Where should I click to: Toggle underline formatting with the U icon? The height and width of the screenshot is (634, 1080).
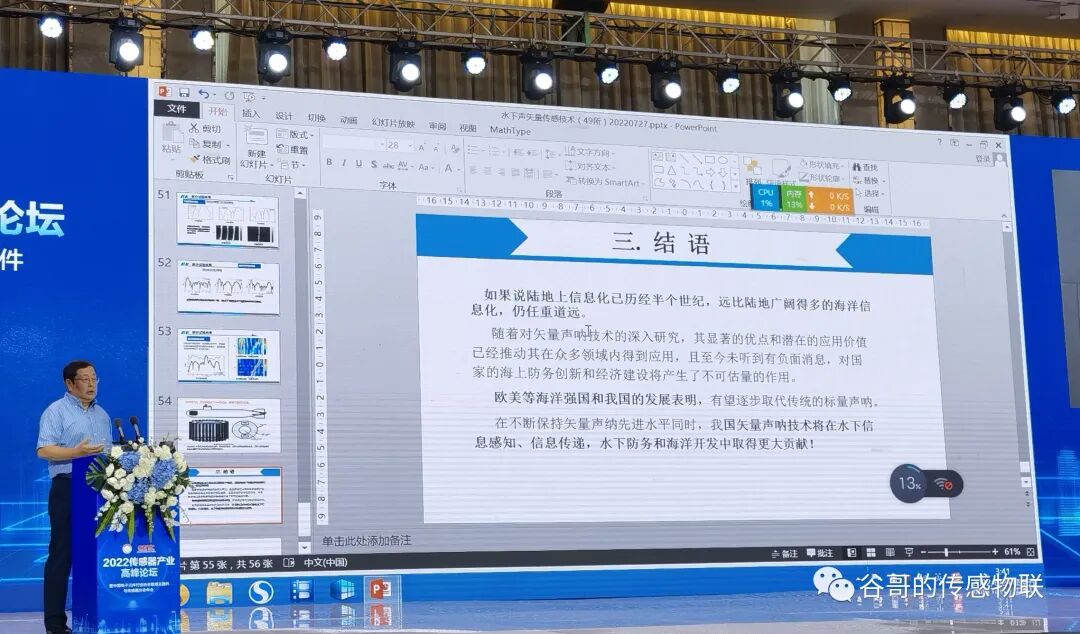coord(359,162)
